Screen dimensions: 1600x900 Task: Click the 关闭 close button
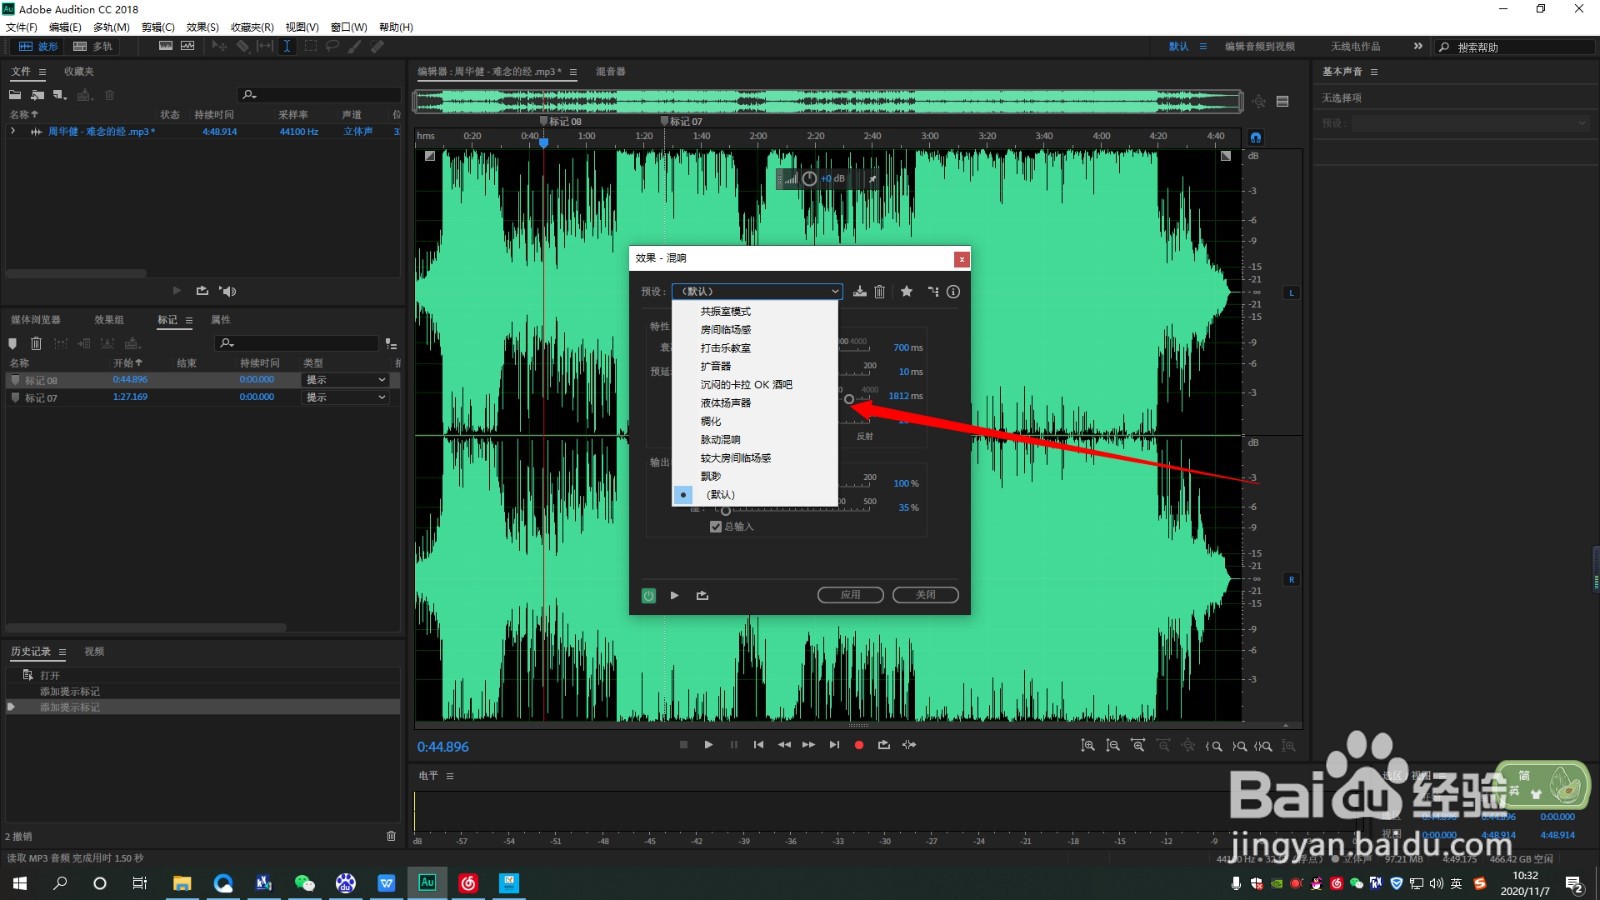click(x=925, y=595)
